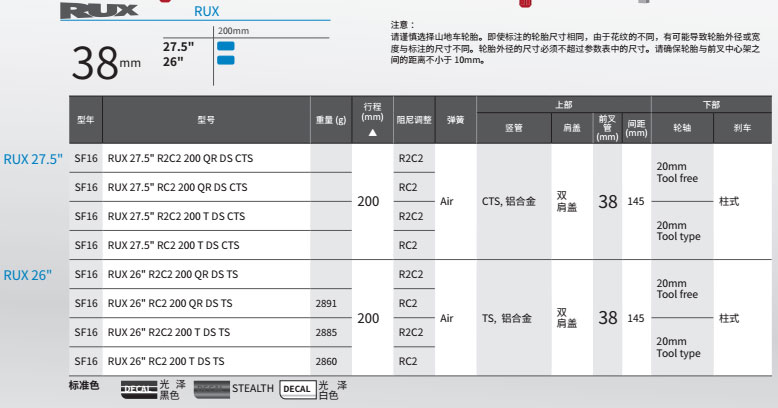This screenshot has width=778, height=408.
Task: Click the 竖管 column header
Action: [514, 128]
